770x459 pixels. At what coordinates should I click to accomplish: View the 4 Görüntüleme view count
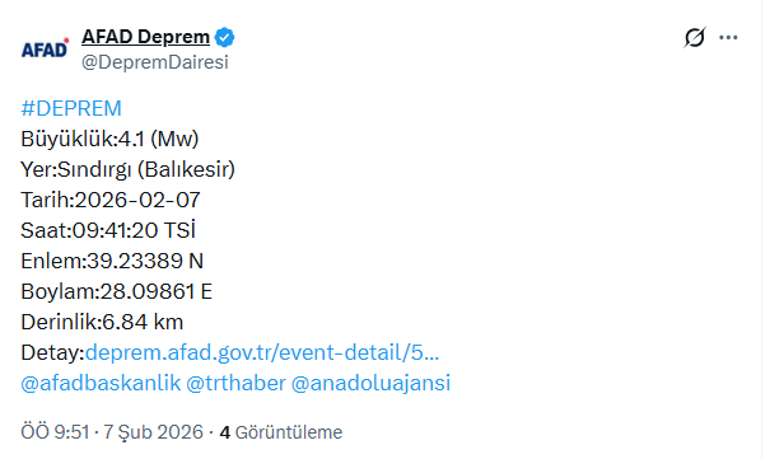(x=281, y=432)
